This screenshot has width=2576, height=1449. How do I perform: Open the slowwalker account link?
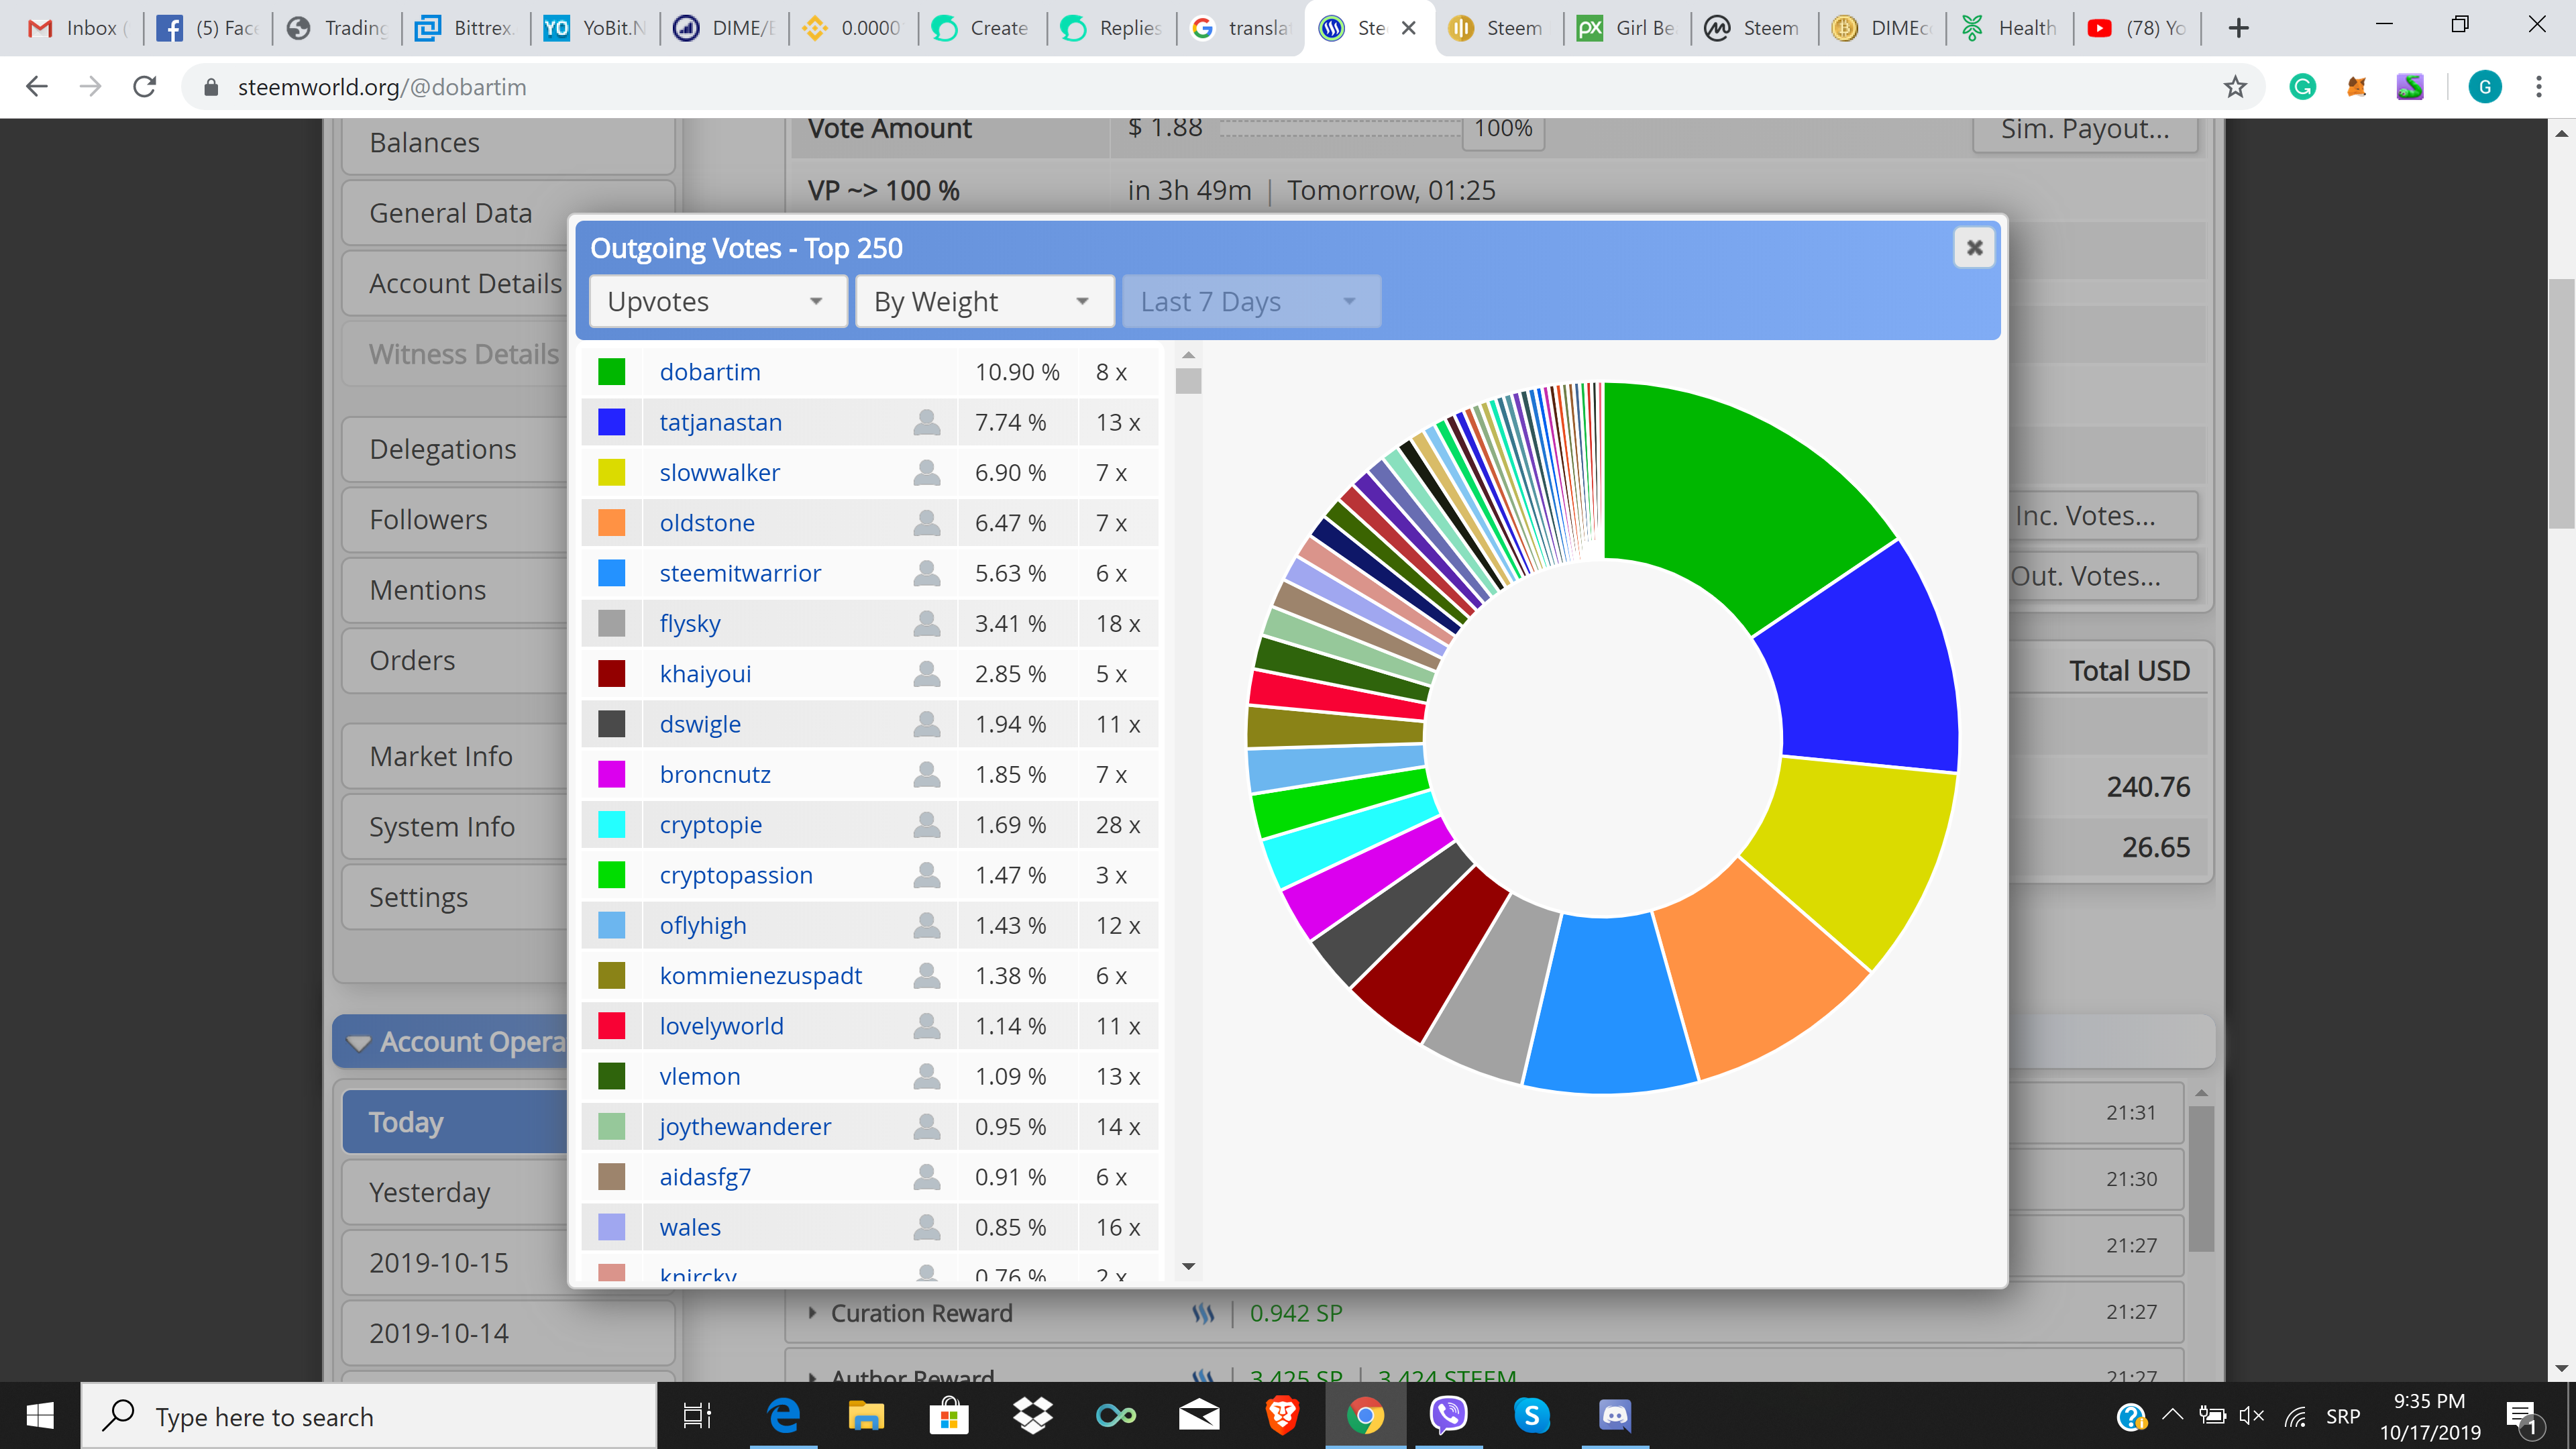pos(719,472)
